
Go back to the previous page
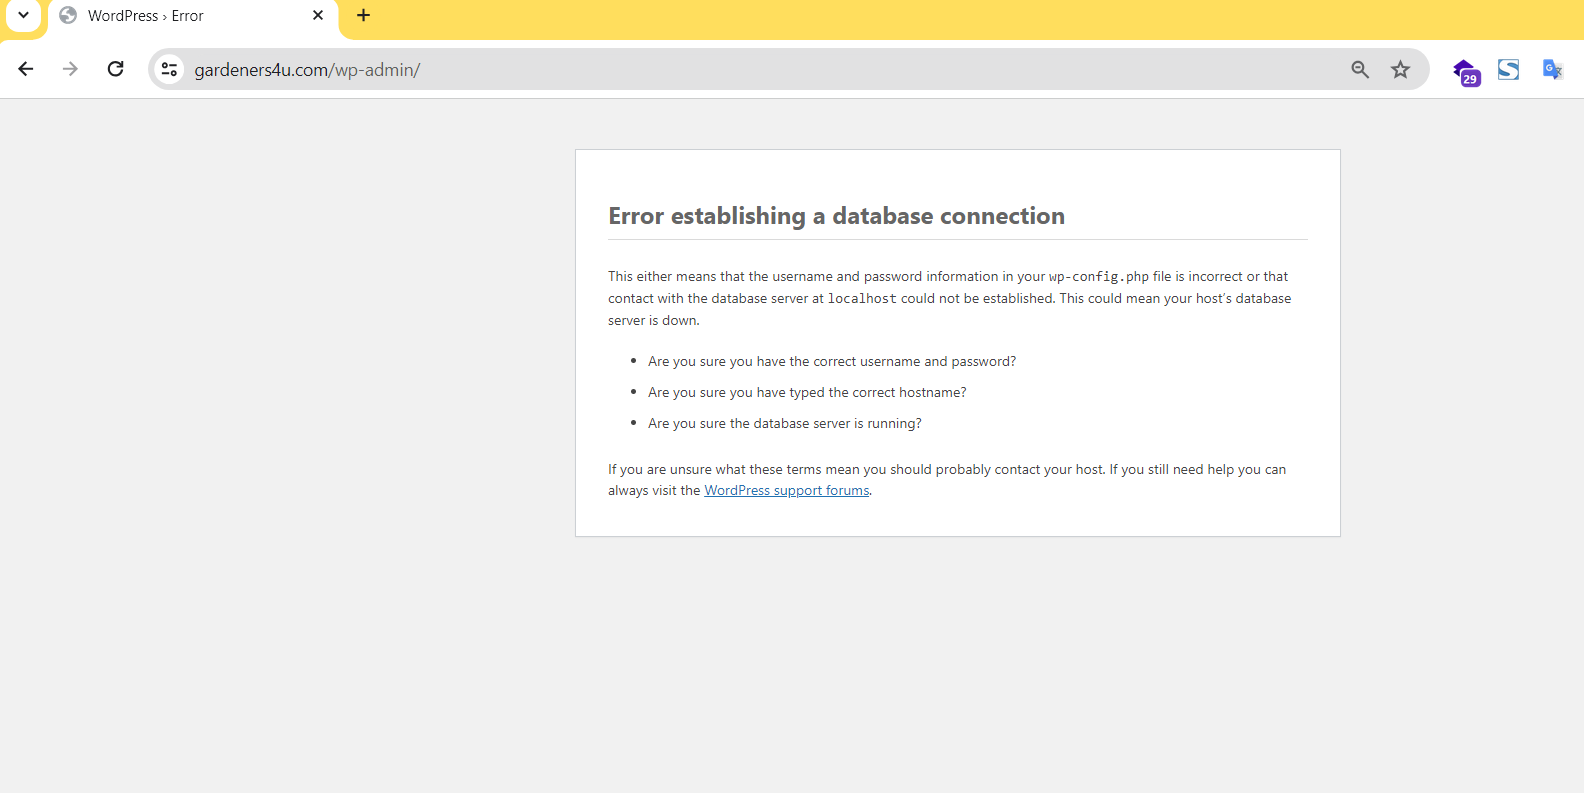click(x=26, y=69)
